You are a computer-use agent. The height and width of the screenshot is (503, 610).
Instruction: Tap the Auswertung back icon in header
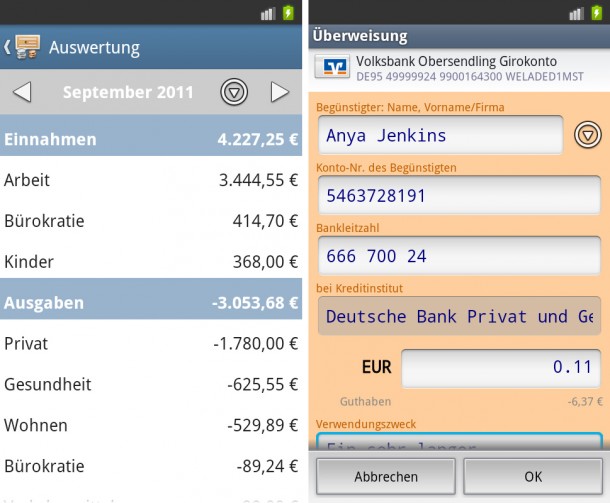[22, 47]
